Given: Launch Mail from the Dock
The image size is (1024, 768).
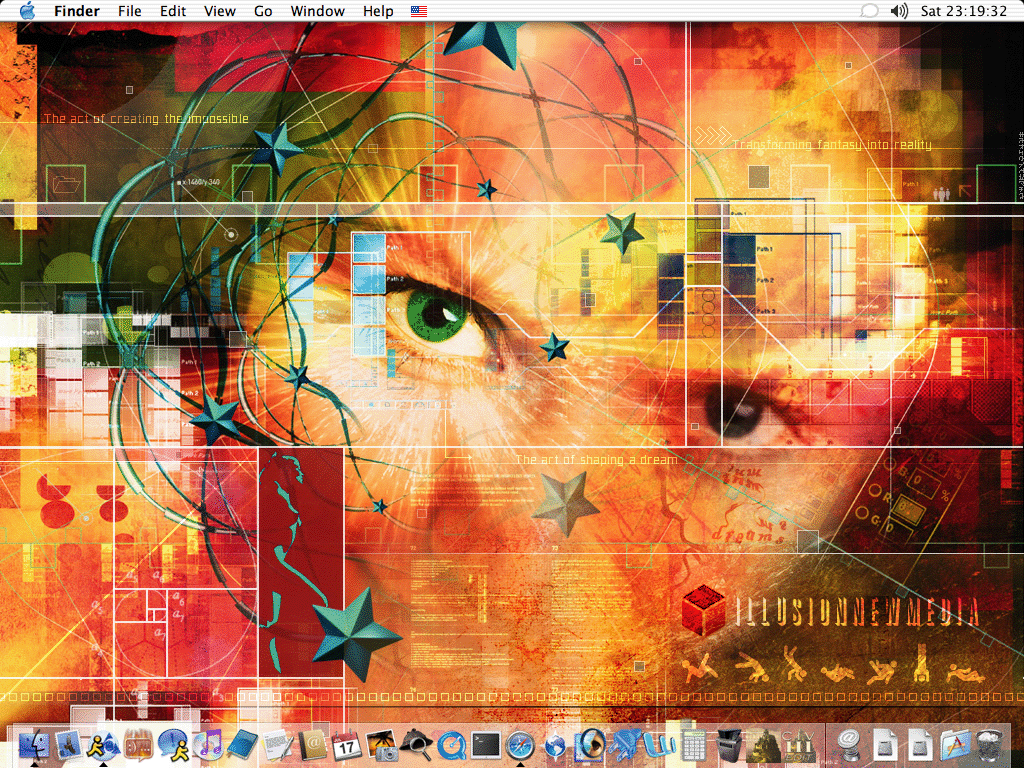Looking at the screenshot, I should [68, 745].
